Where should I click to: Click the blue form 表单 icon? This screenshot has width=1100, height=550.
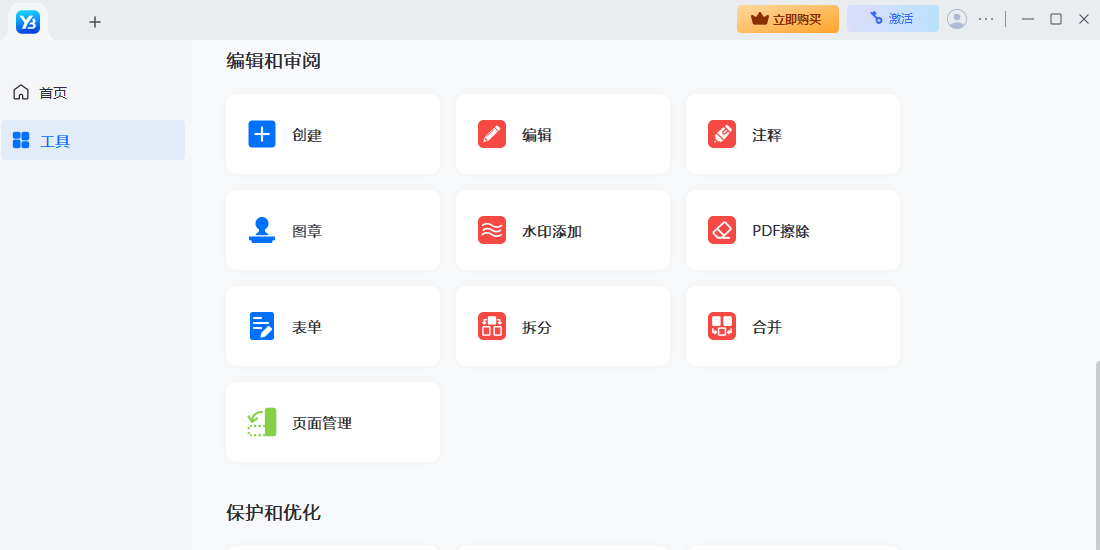click(x=262, y=326)
